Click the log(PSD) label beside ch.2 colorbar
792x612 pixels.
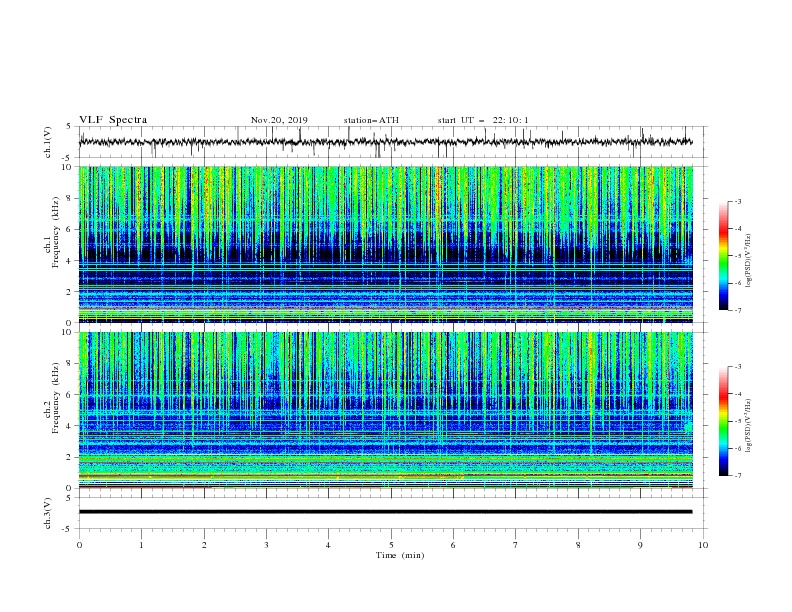[x=749, y=425]
